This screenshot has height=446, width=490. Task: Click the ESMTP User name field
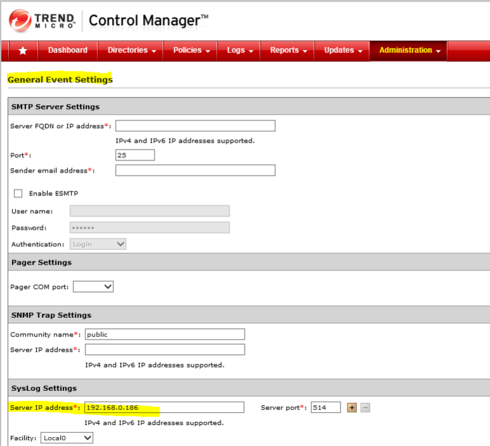150,211
